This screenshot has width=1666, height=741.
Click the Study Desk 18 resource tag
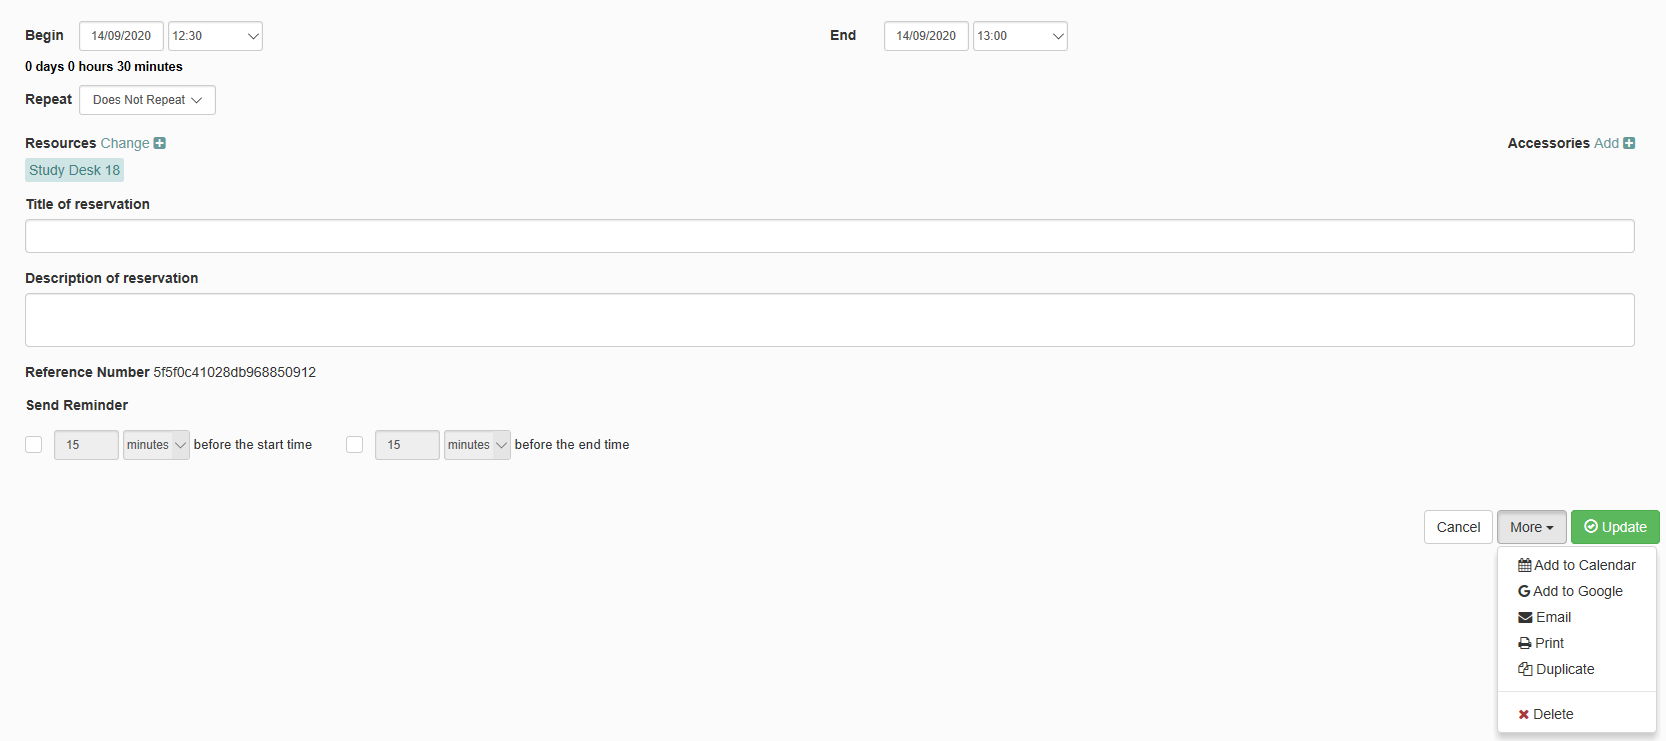pos(74,170)
